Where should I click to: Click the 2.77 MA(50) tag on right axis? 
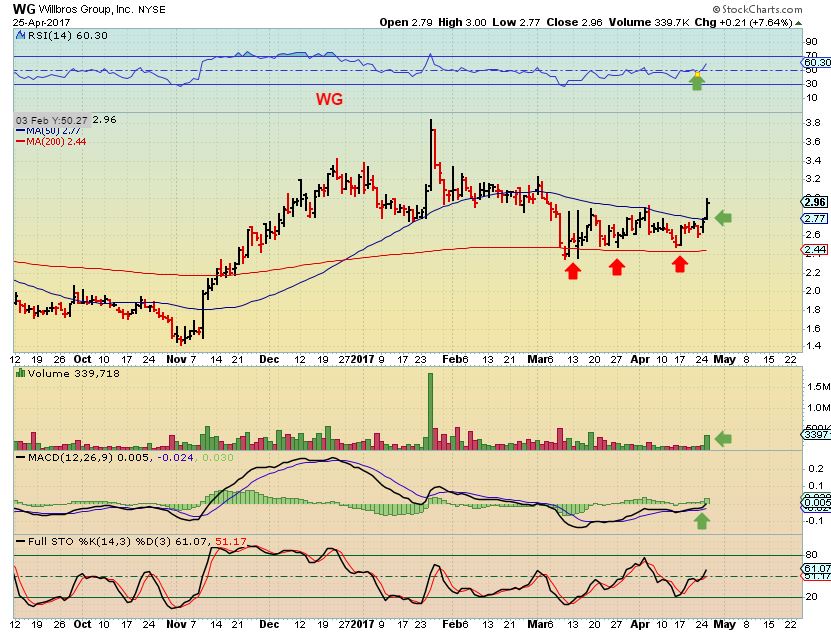click(x=814, y=218)
